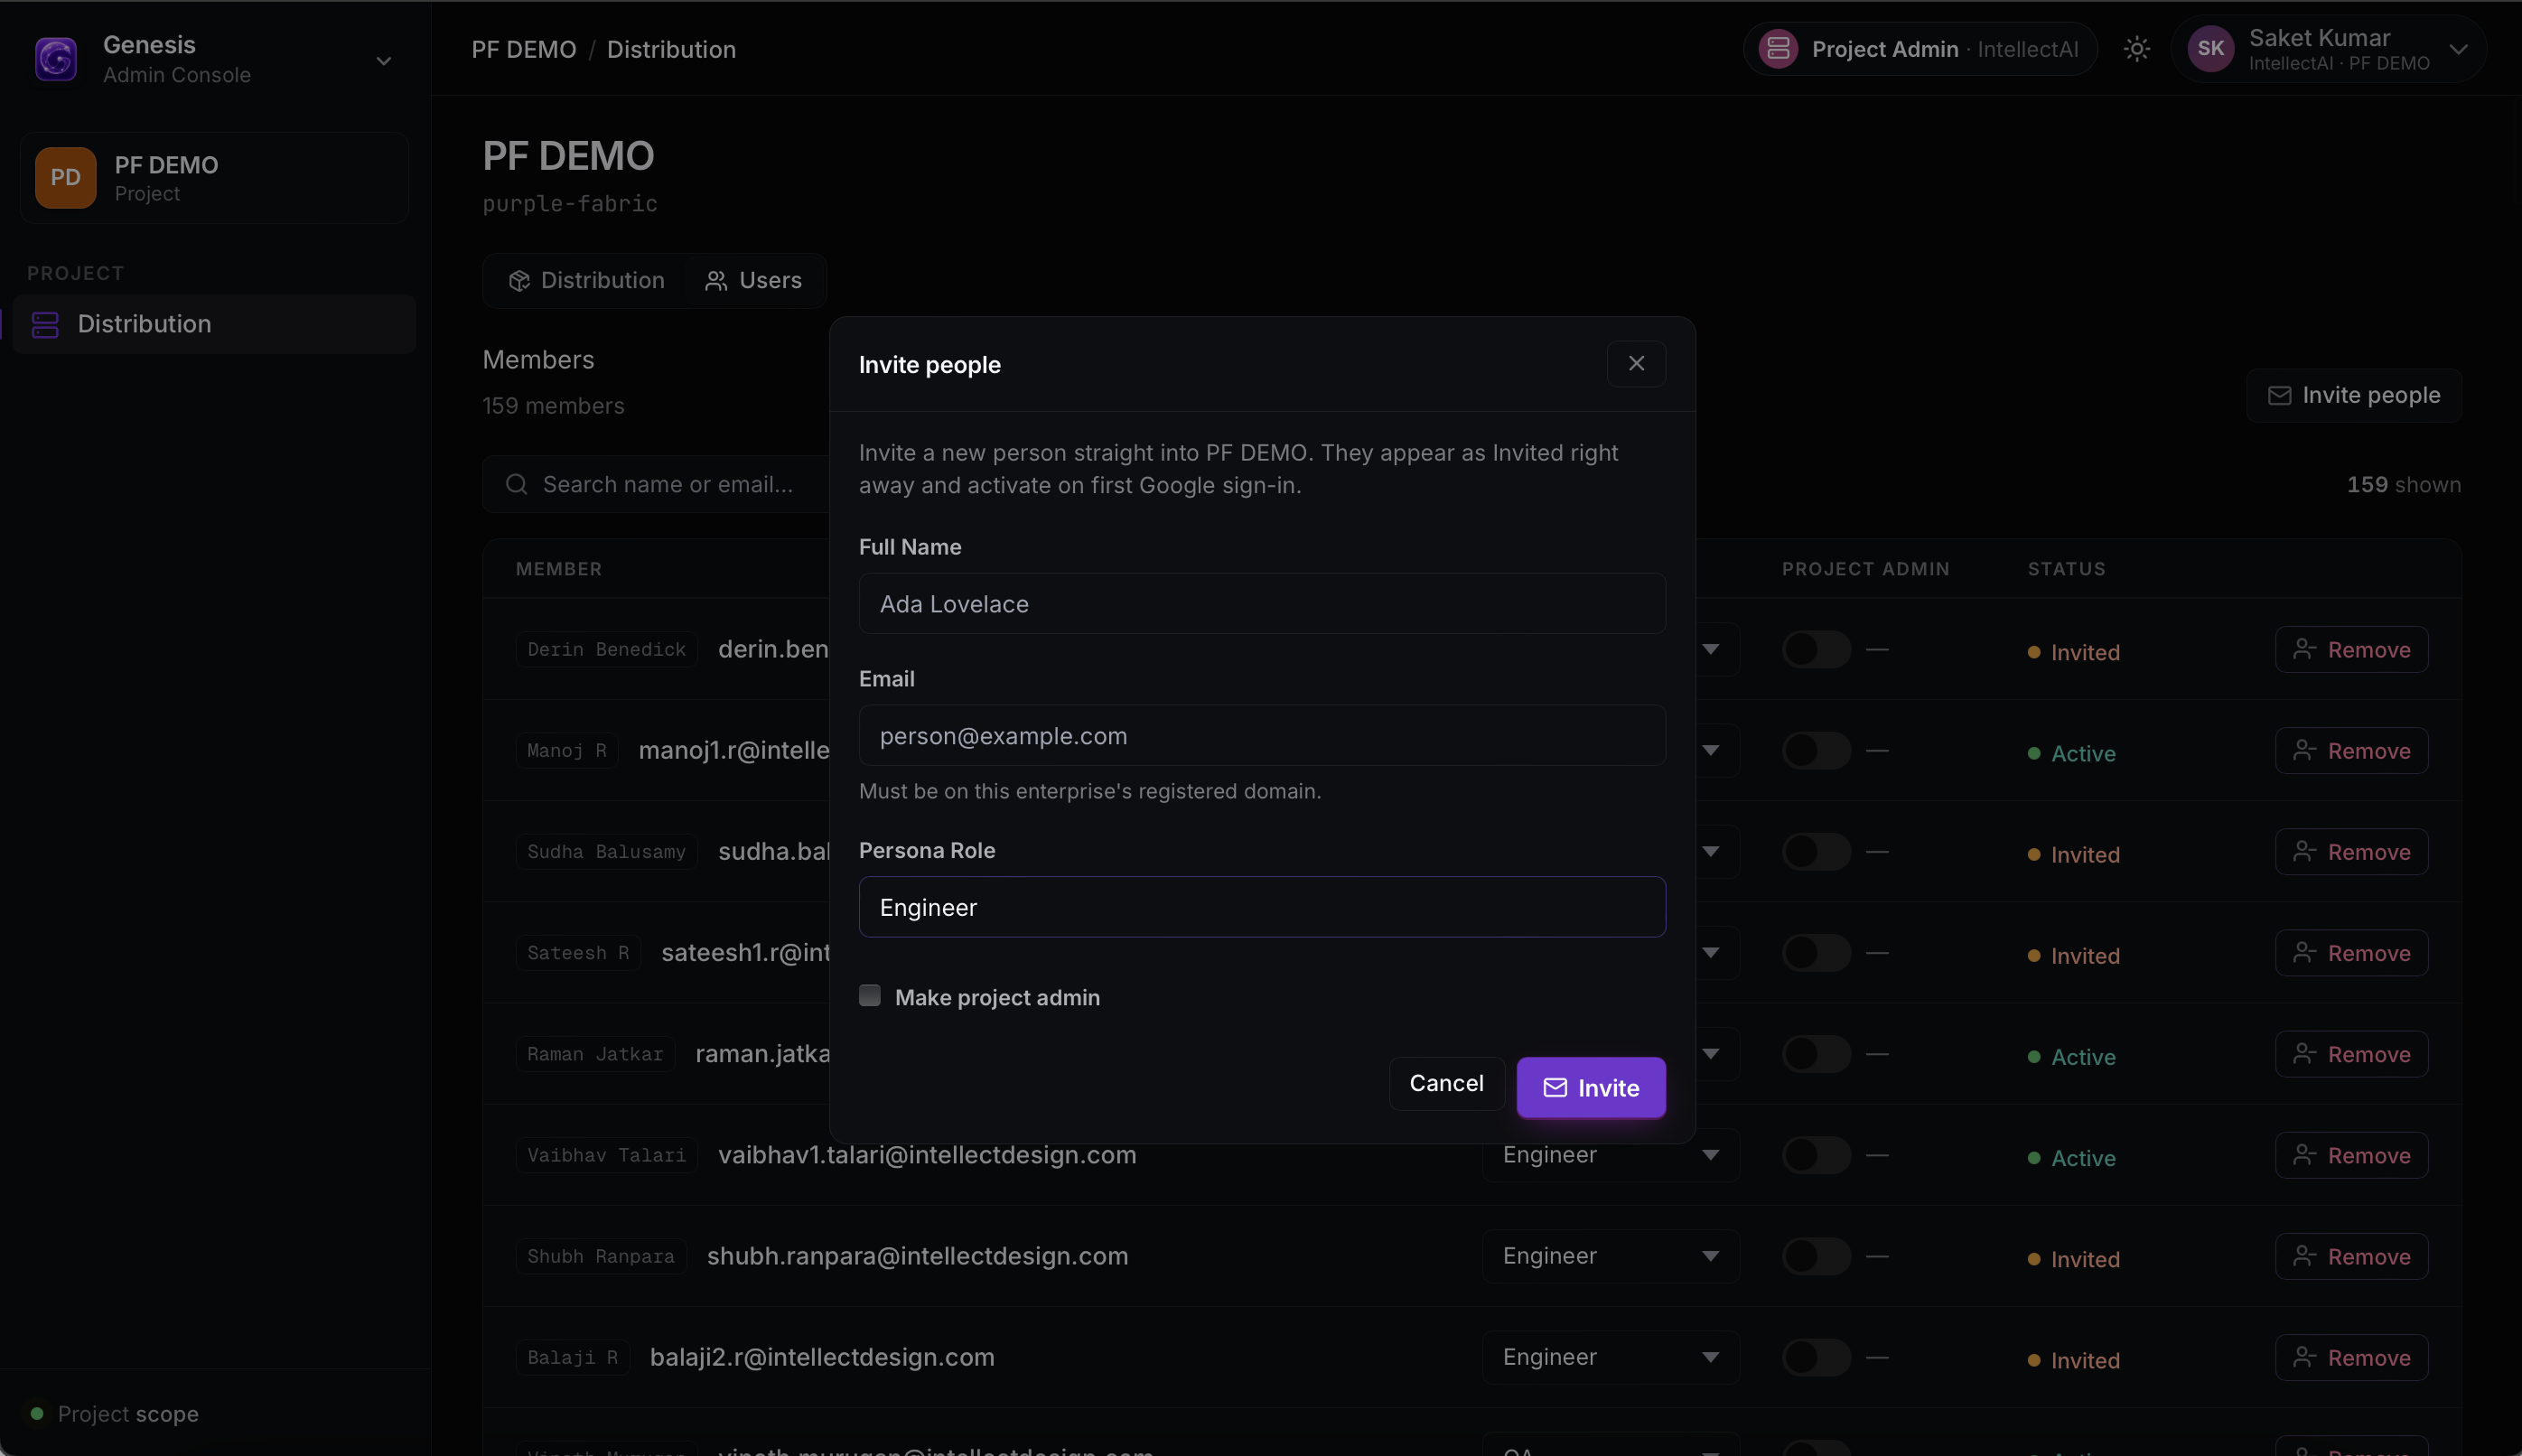Toggle project admin for Sudha Balusamy
This screenshot has width=2522, height=1456.
pyautogui.click(x=1816, y=852)
